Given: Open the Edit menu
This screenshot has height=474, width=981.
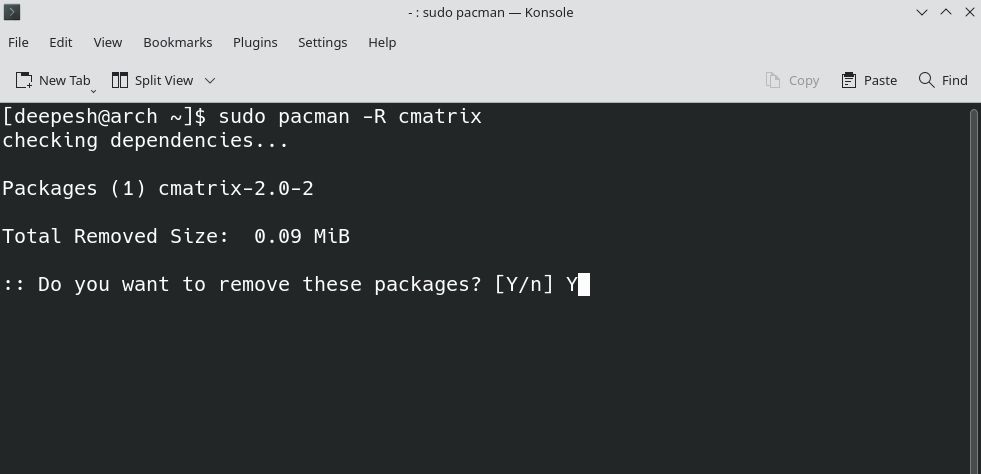Looking at the screenshot, I should tap(61, 42).
